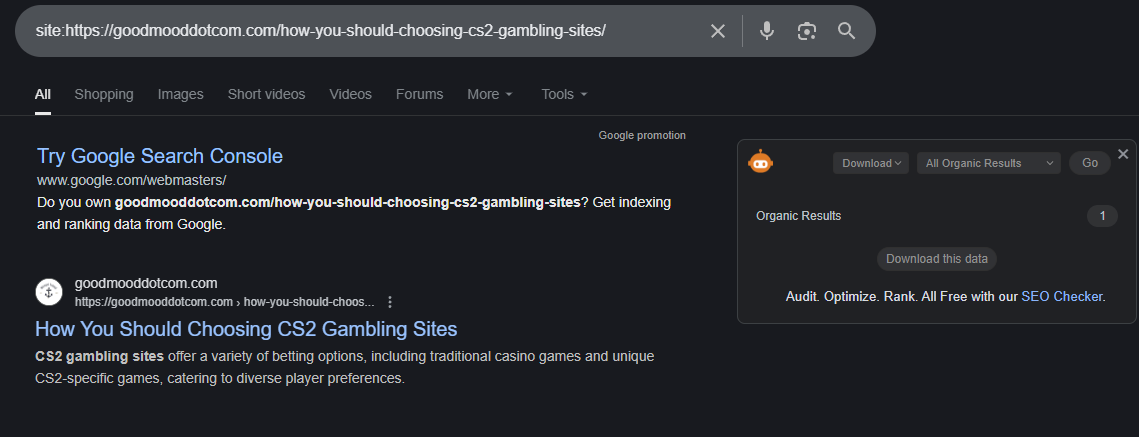Expand the All Organic Results dropdown
Viewport: 1139px width, 437px height.
988,163
